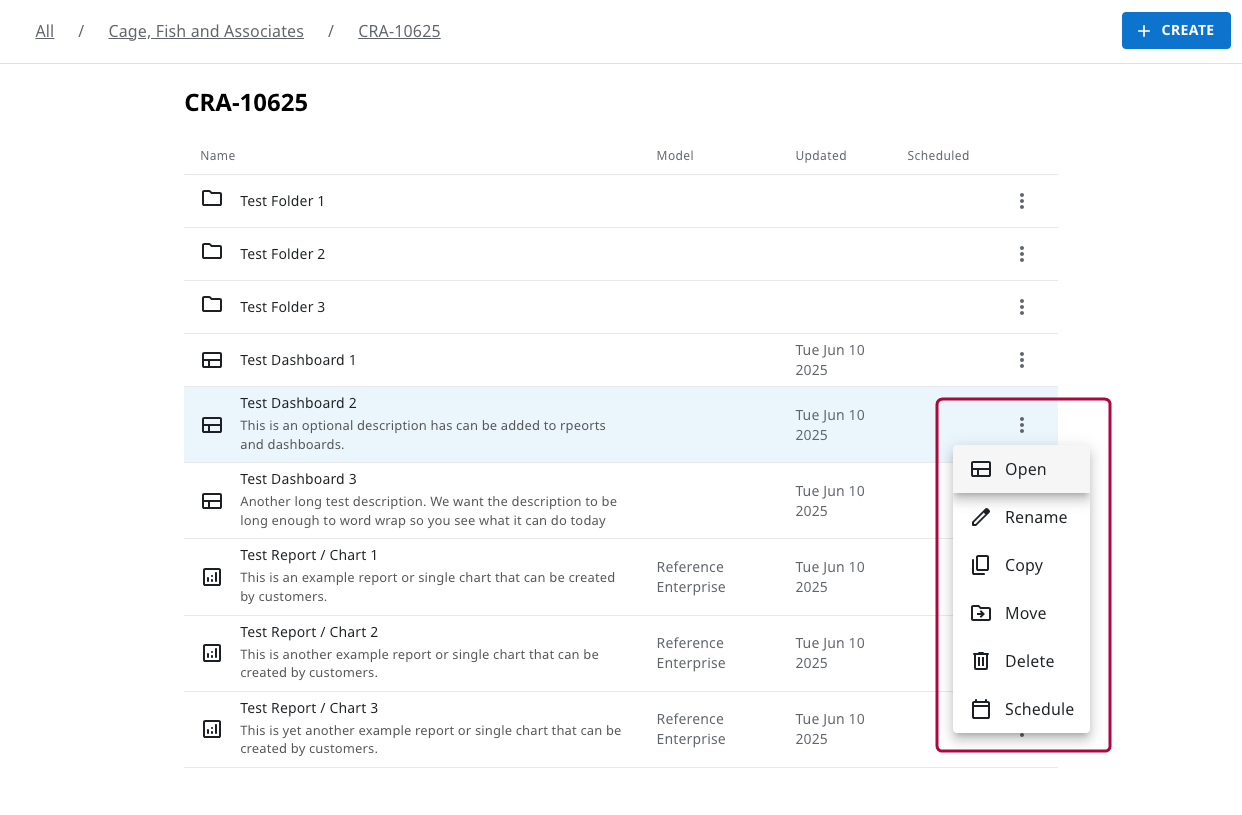Open the kebab menu for Test Dashboard 1
This screenshot has height=815, width=1242.
1022,359
